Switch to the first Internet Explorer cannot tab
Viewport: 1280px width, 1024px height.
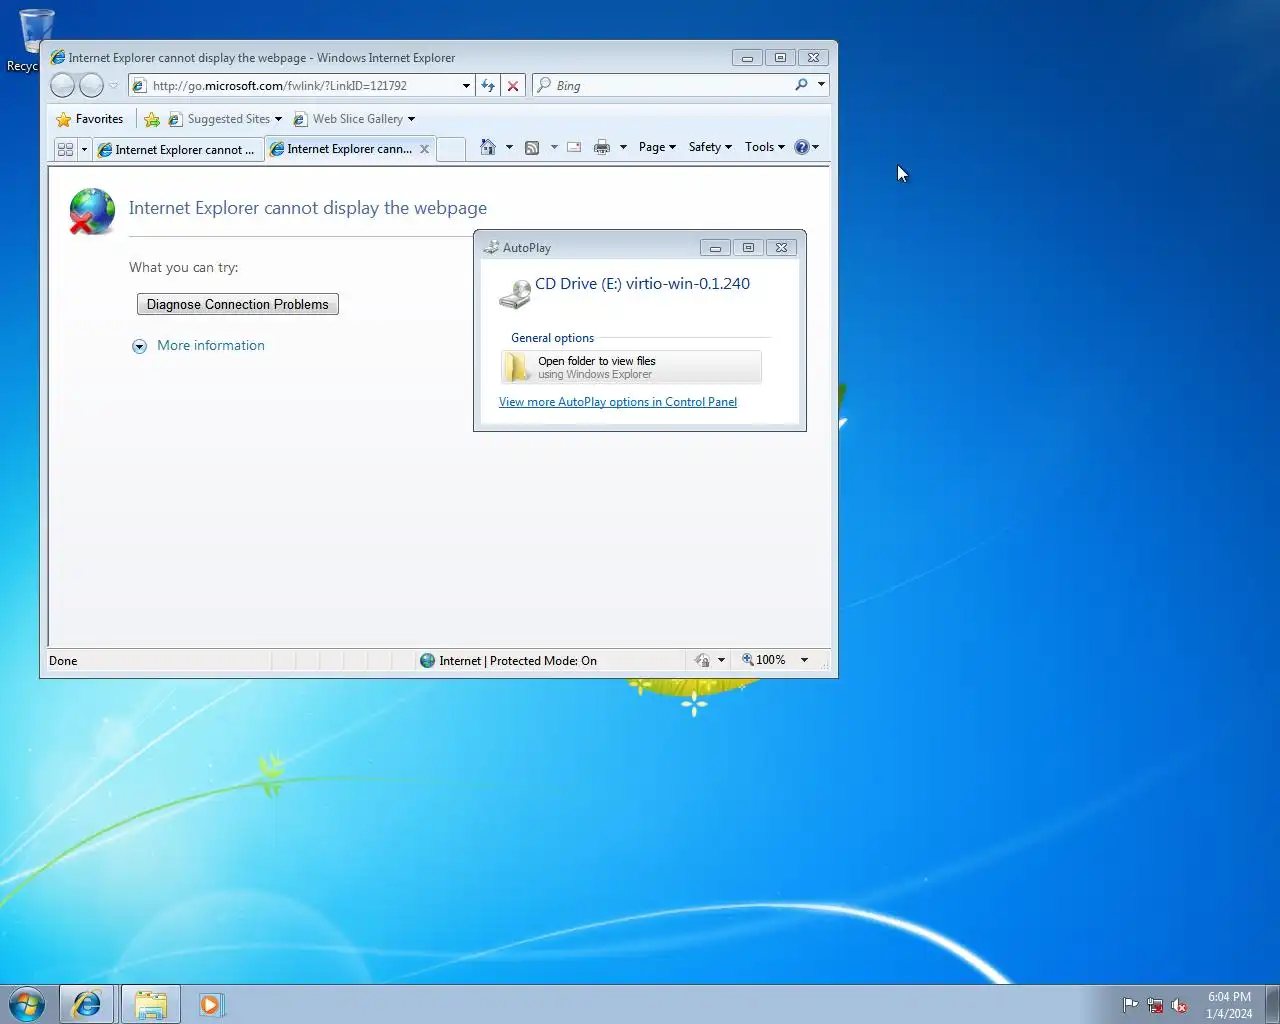pyautogui.click(x=178, y=149)
